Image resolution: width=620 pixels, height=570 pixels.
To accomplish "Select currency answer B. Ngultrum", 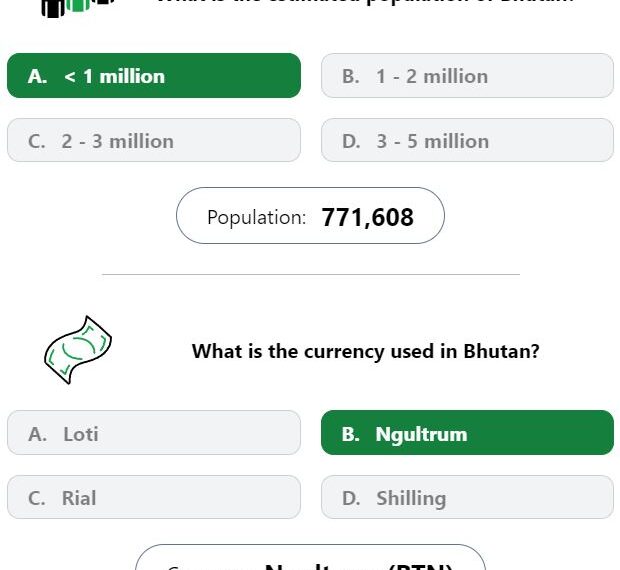I will pyautogui.click(x=467, y=432).
